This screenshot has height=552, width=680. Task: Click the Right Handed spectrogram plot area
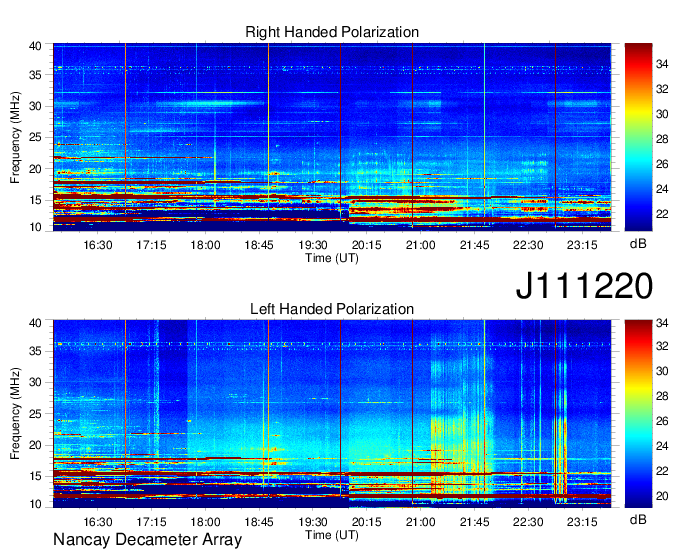click(332, 137)
